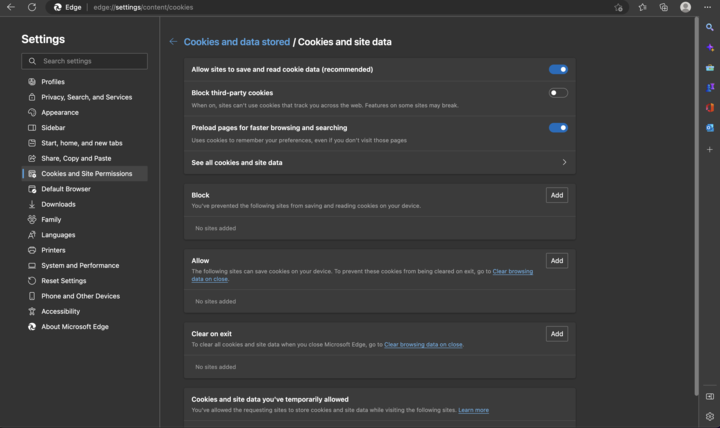Open Privacy, Search, and Services settings

86,97
